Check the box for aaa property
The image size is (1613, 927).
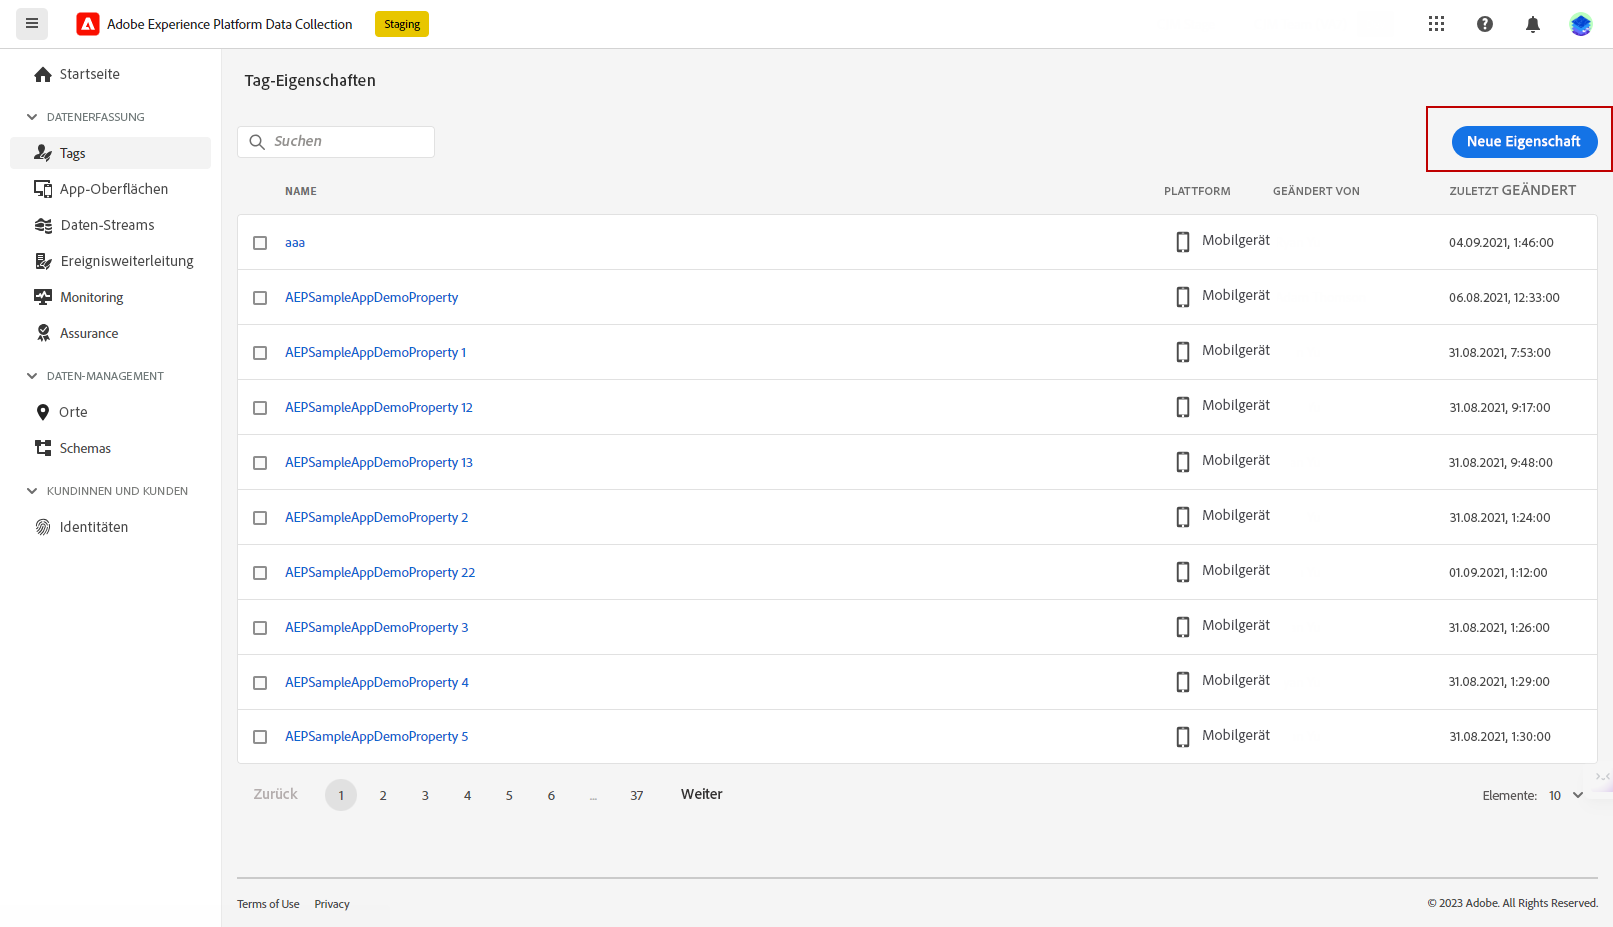[x=260, y=243]
